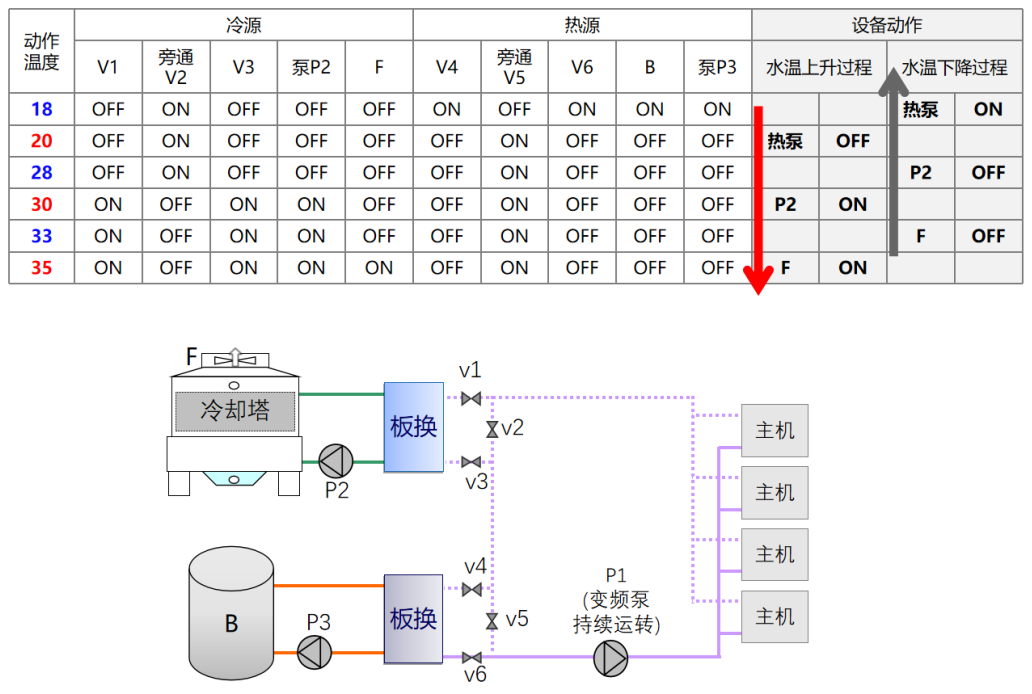Select the 冷源 header group
This screenshot has height=694, width=1032.
point(243,25)
